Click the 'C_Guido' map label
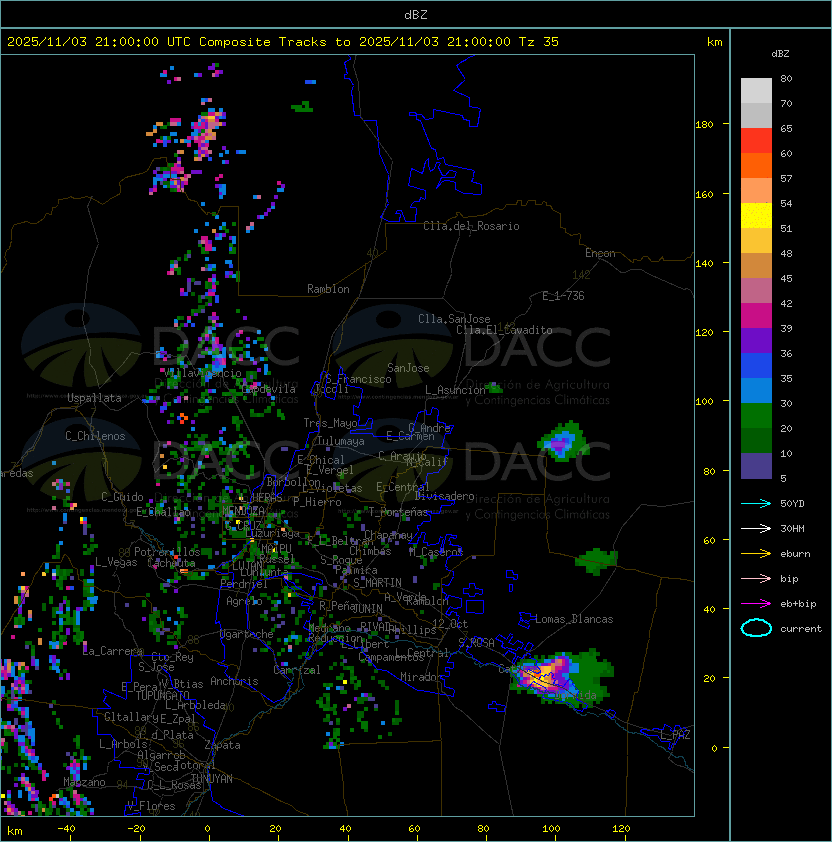Screen dimensions: 832x842 pyautogui.click(x=122, y=497)
